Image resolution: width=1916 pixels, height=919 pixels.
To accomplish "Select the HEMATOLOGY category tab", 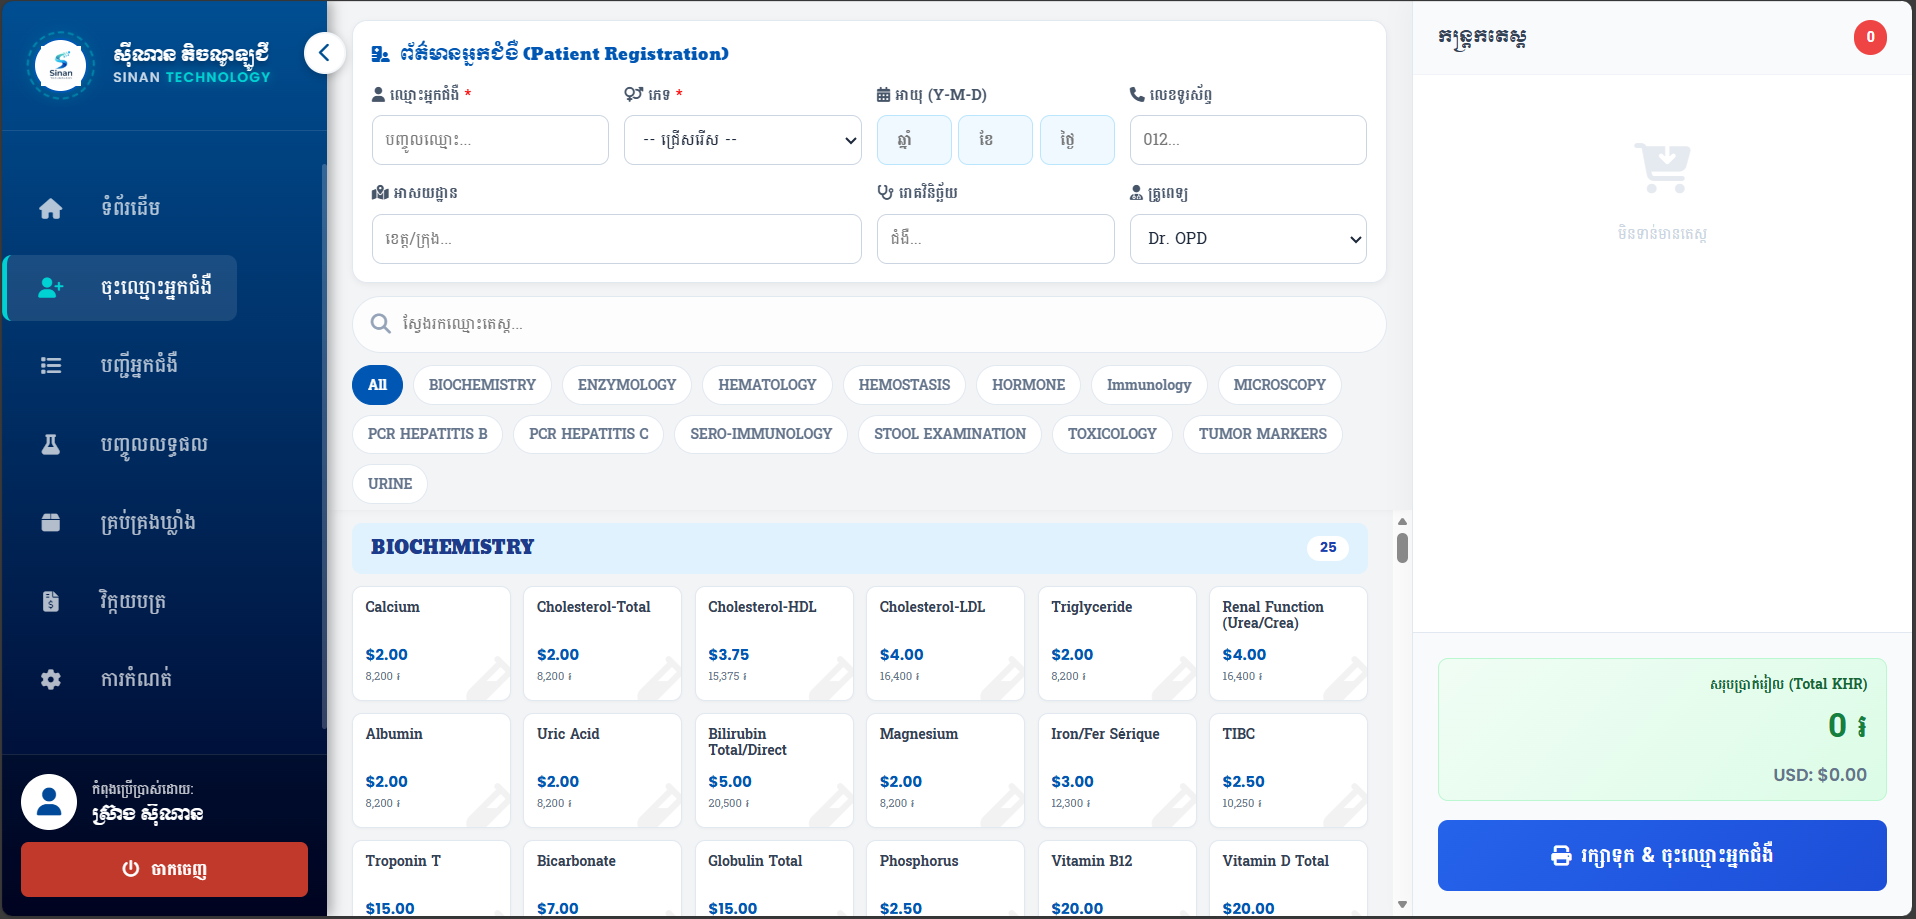I will pos(767,385).
